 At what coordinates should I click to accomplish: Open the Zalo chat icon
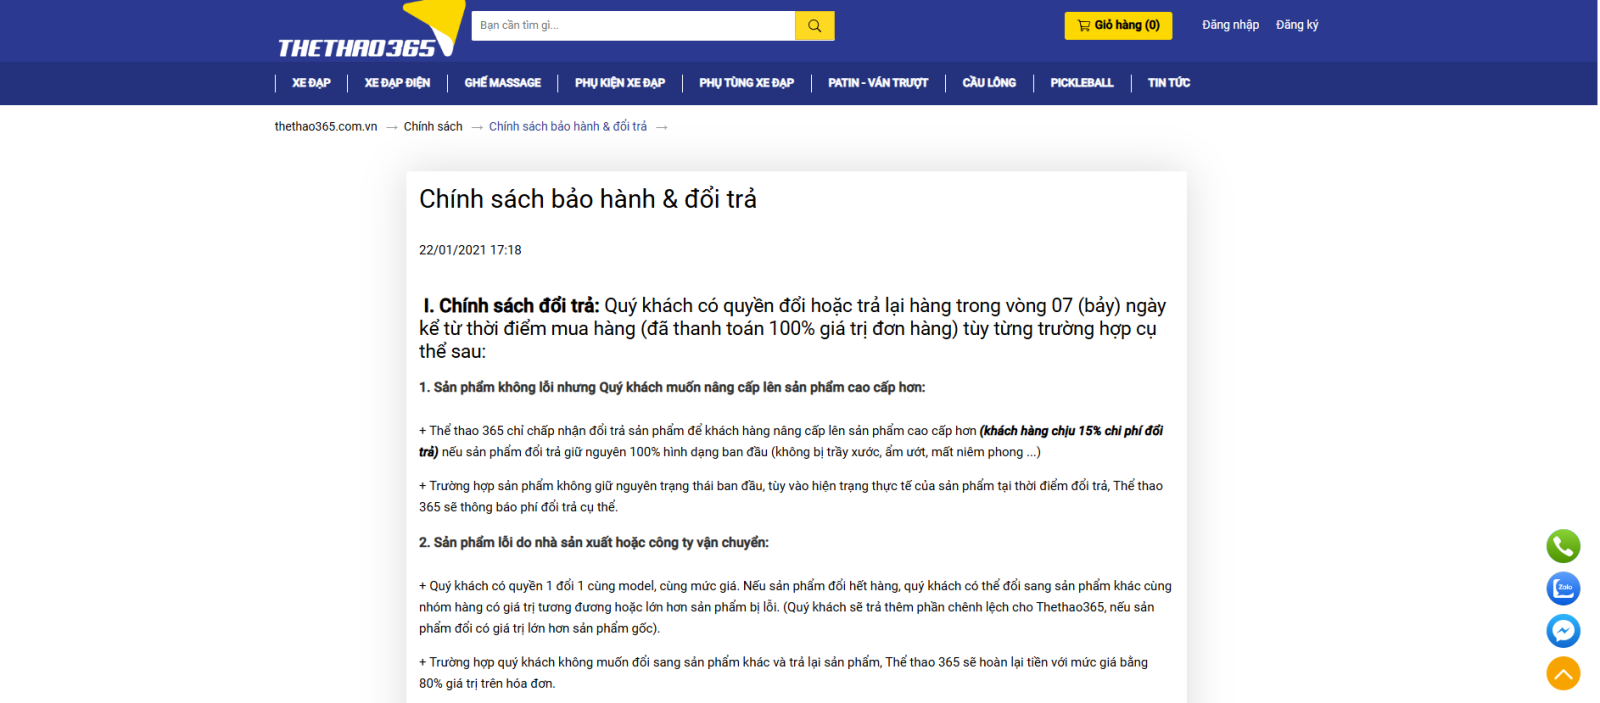point(1563,588)
